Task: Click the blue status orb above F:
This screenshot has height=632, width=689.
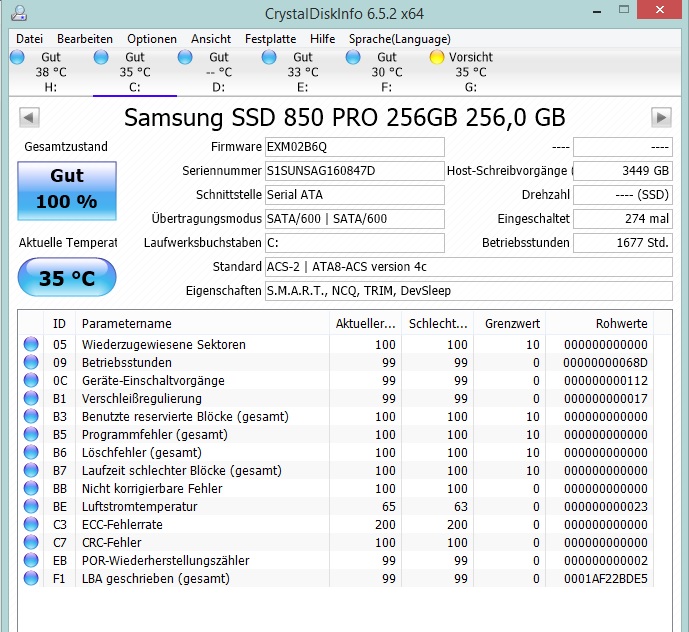Action: coord(353,57)
